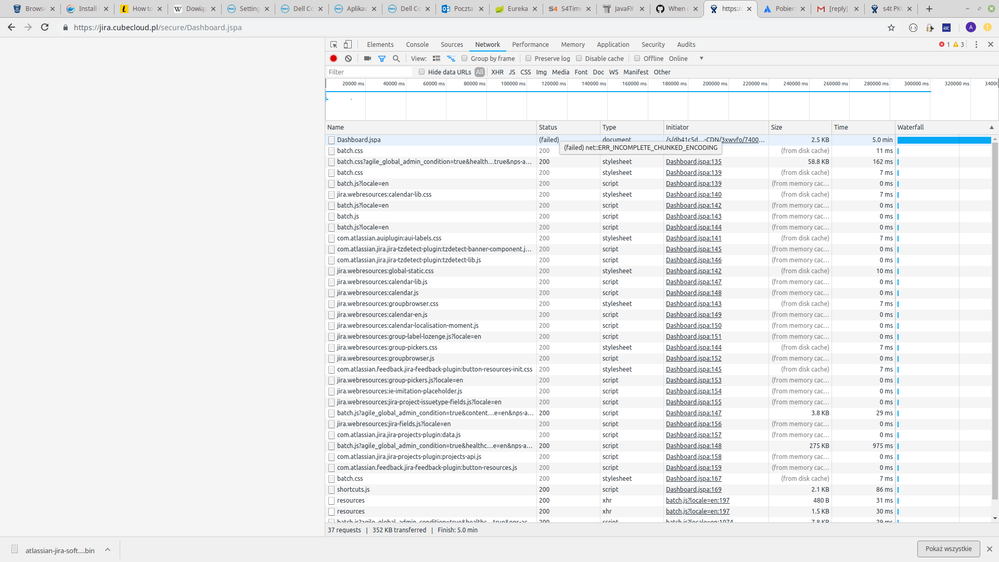Filter requests by CSS type
The height and width of the screenshot is (562, 999).
pyautogui.click(x=526, y=72)
